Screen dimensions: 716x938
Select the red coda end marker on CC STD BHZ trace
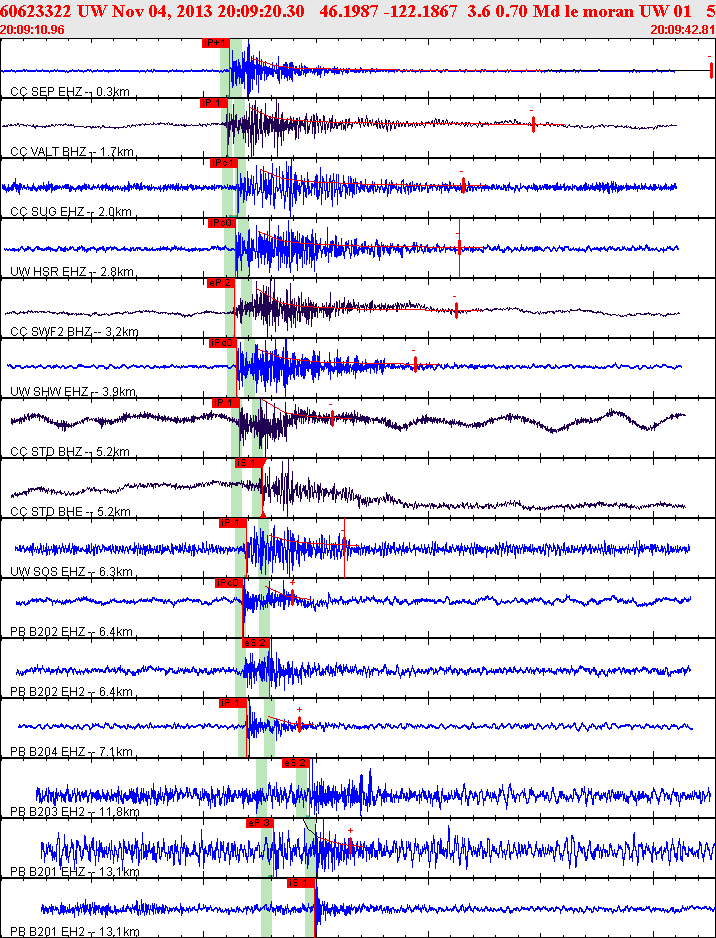tap(331, 418)
